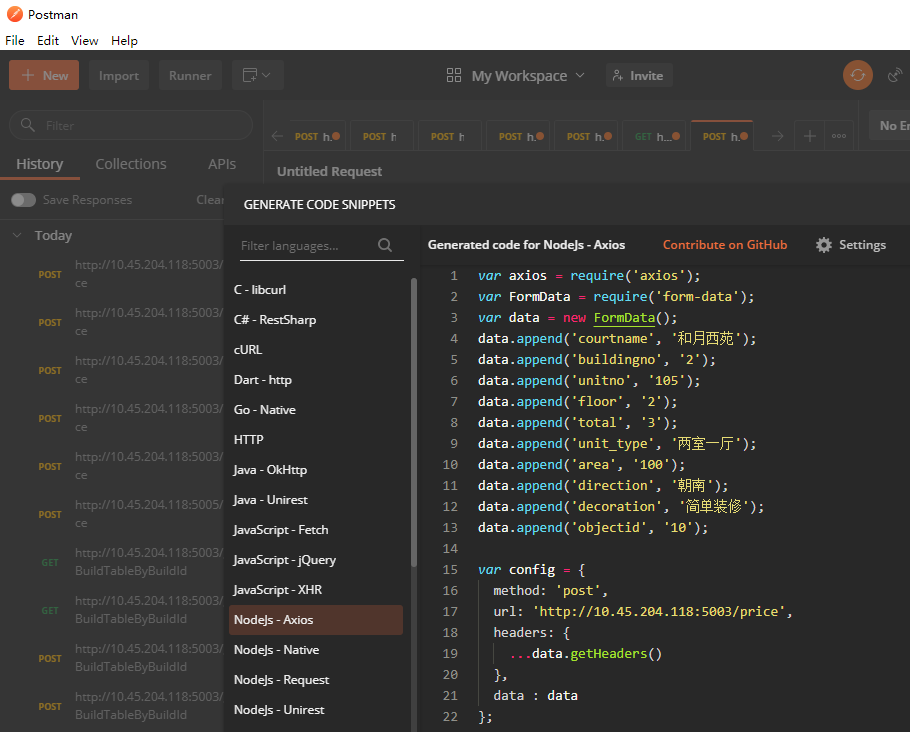Click the language list scrollbar
The width and height of the screenshot is (910, 732).
(x=414, y=422)
